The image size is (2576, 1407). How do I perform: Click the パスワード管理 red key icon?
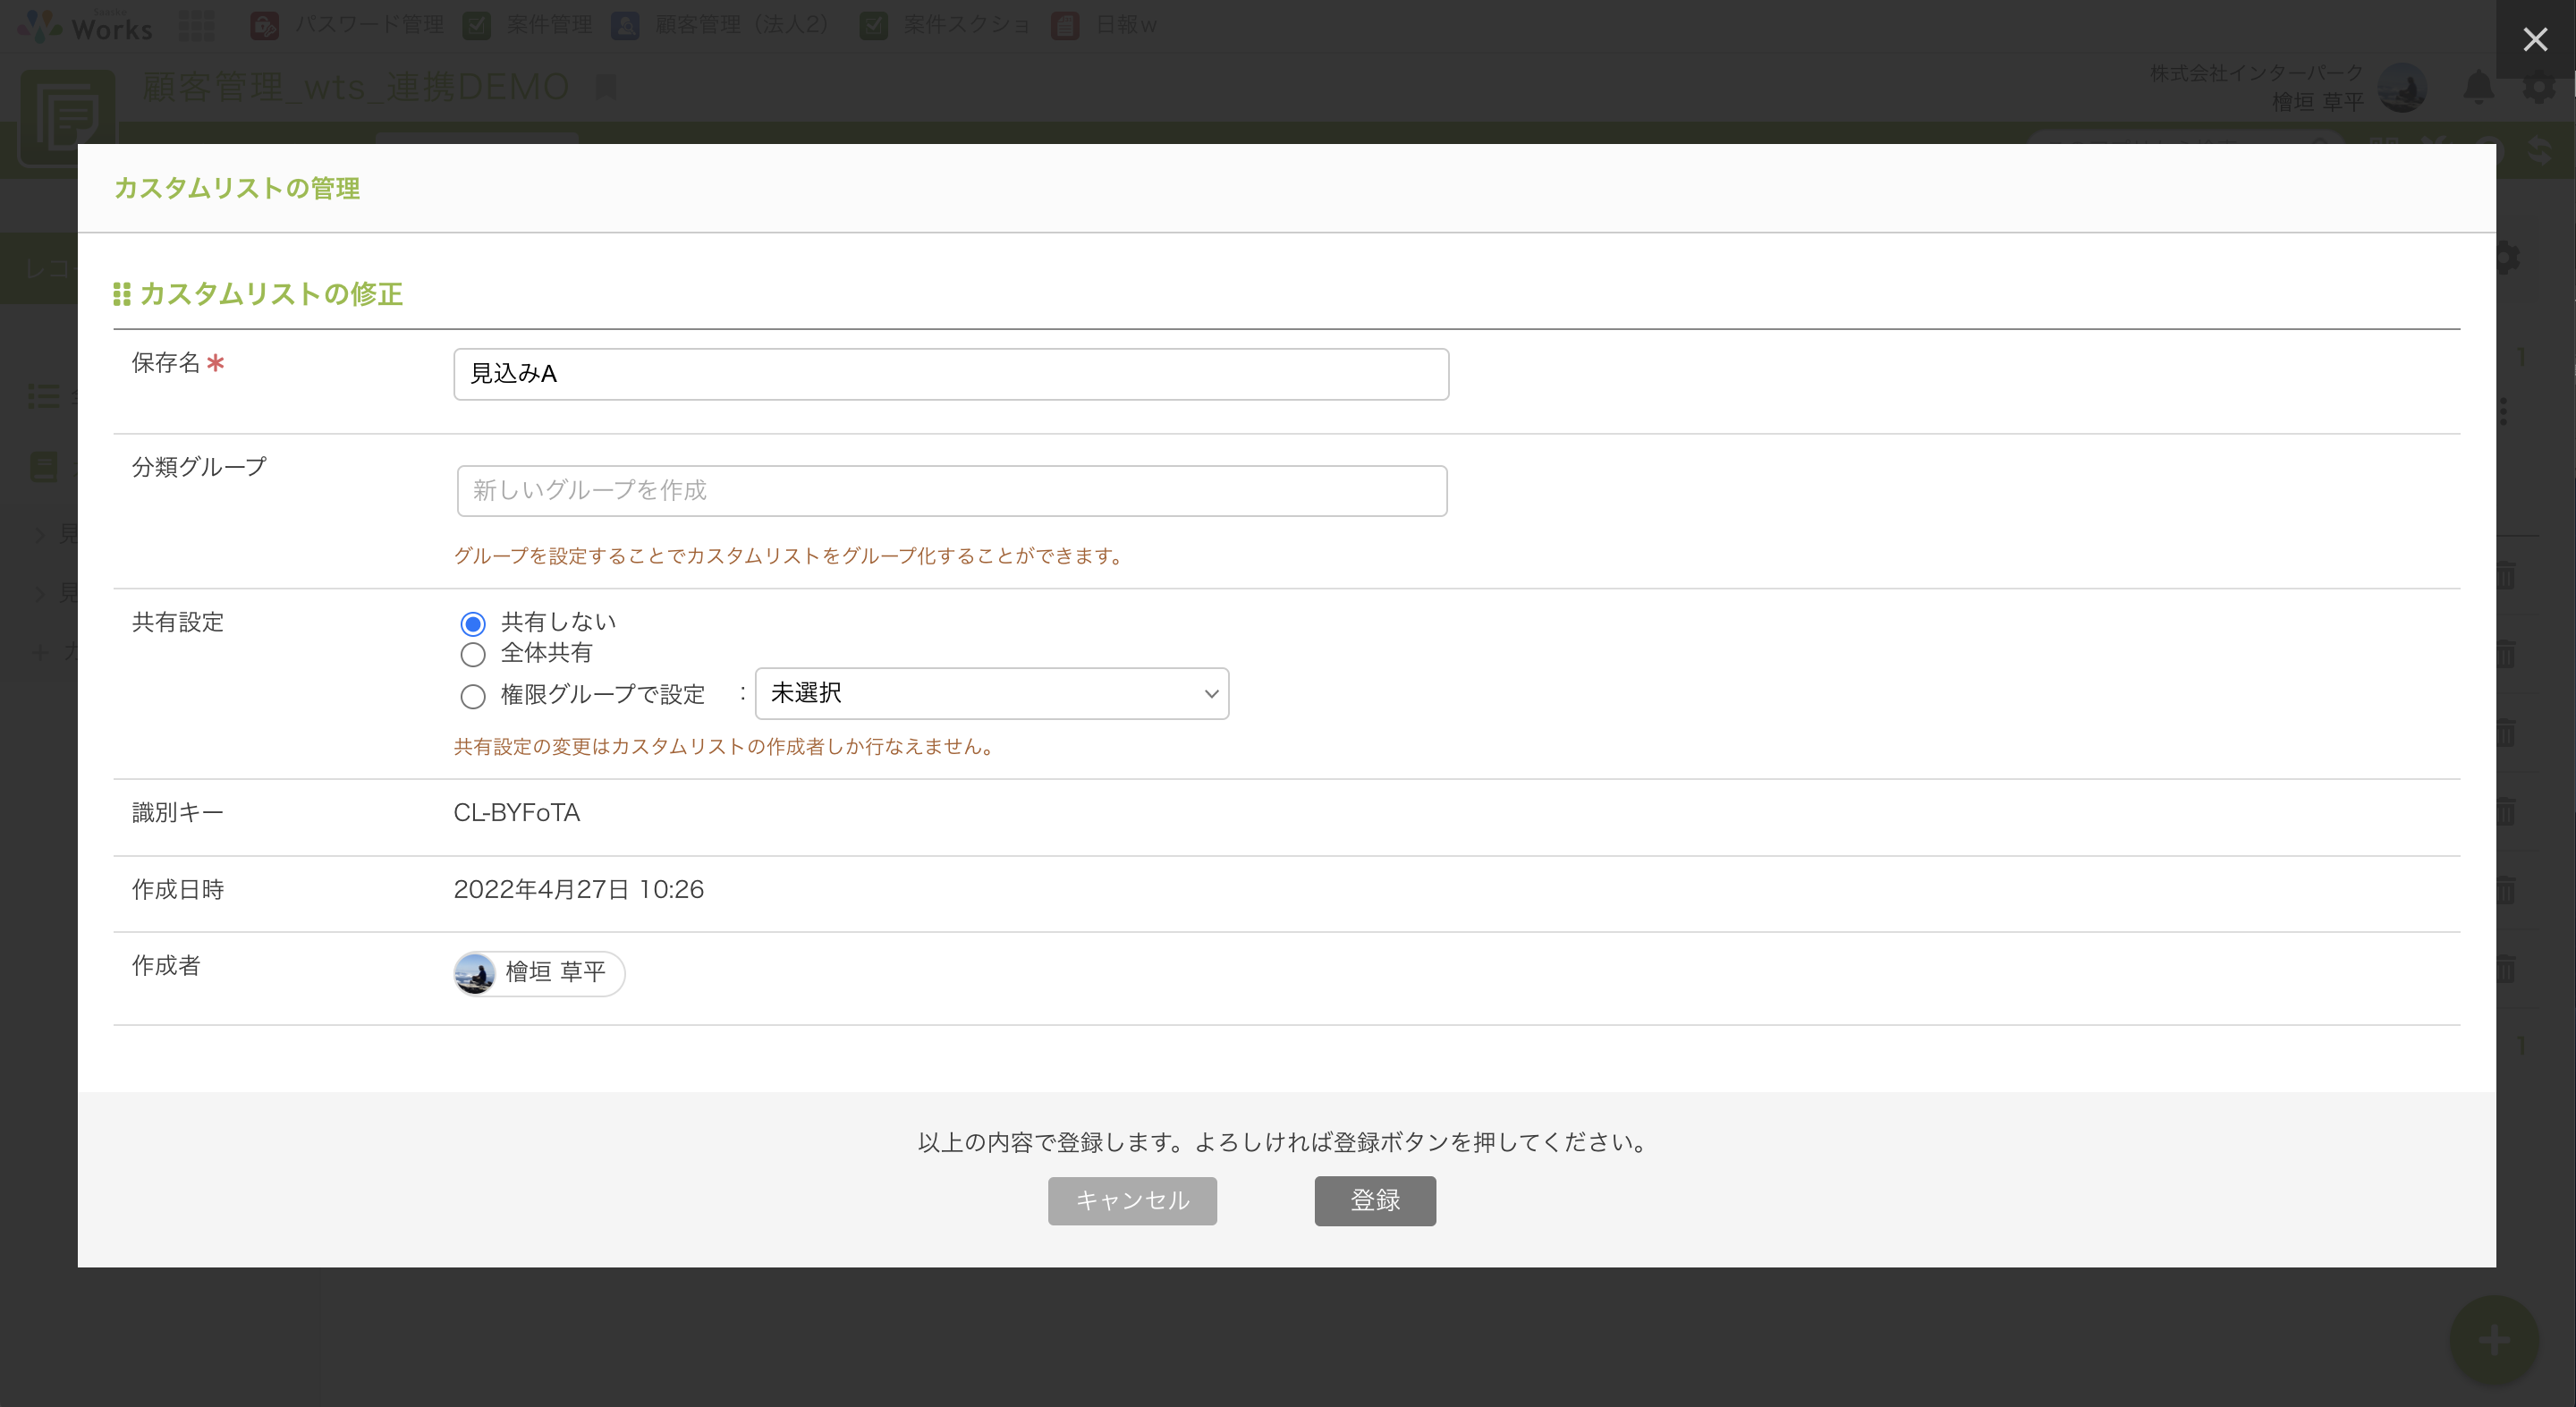[264, 26]
